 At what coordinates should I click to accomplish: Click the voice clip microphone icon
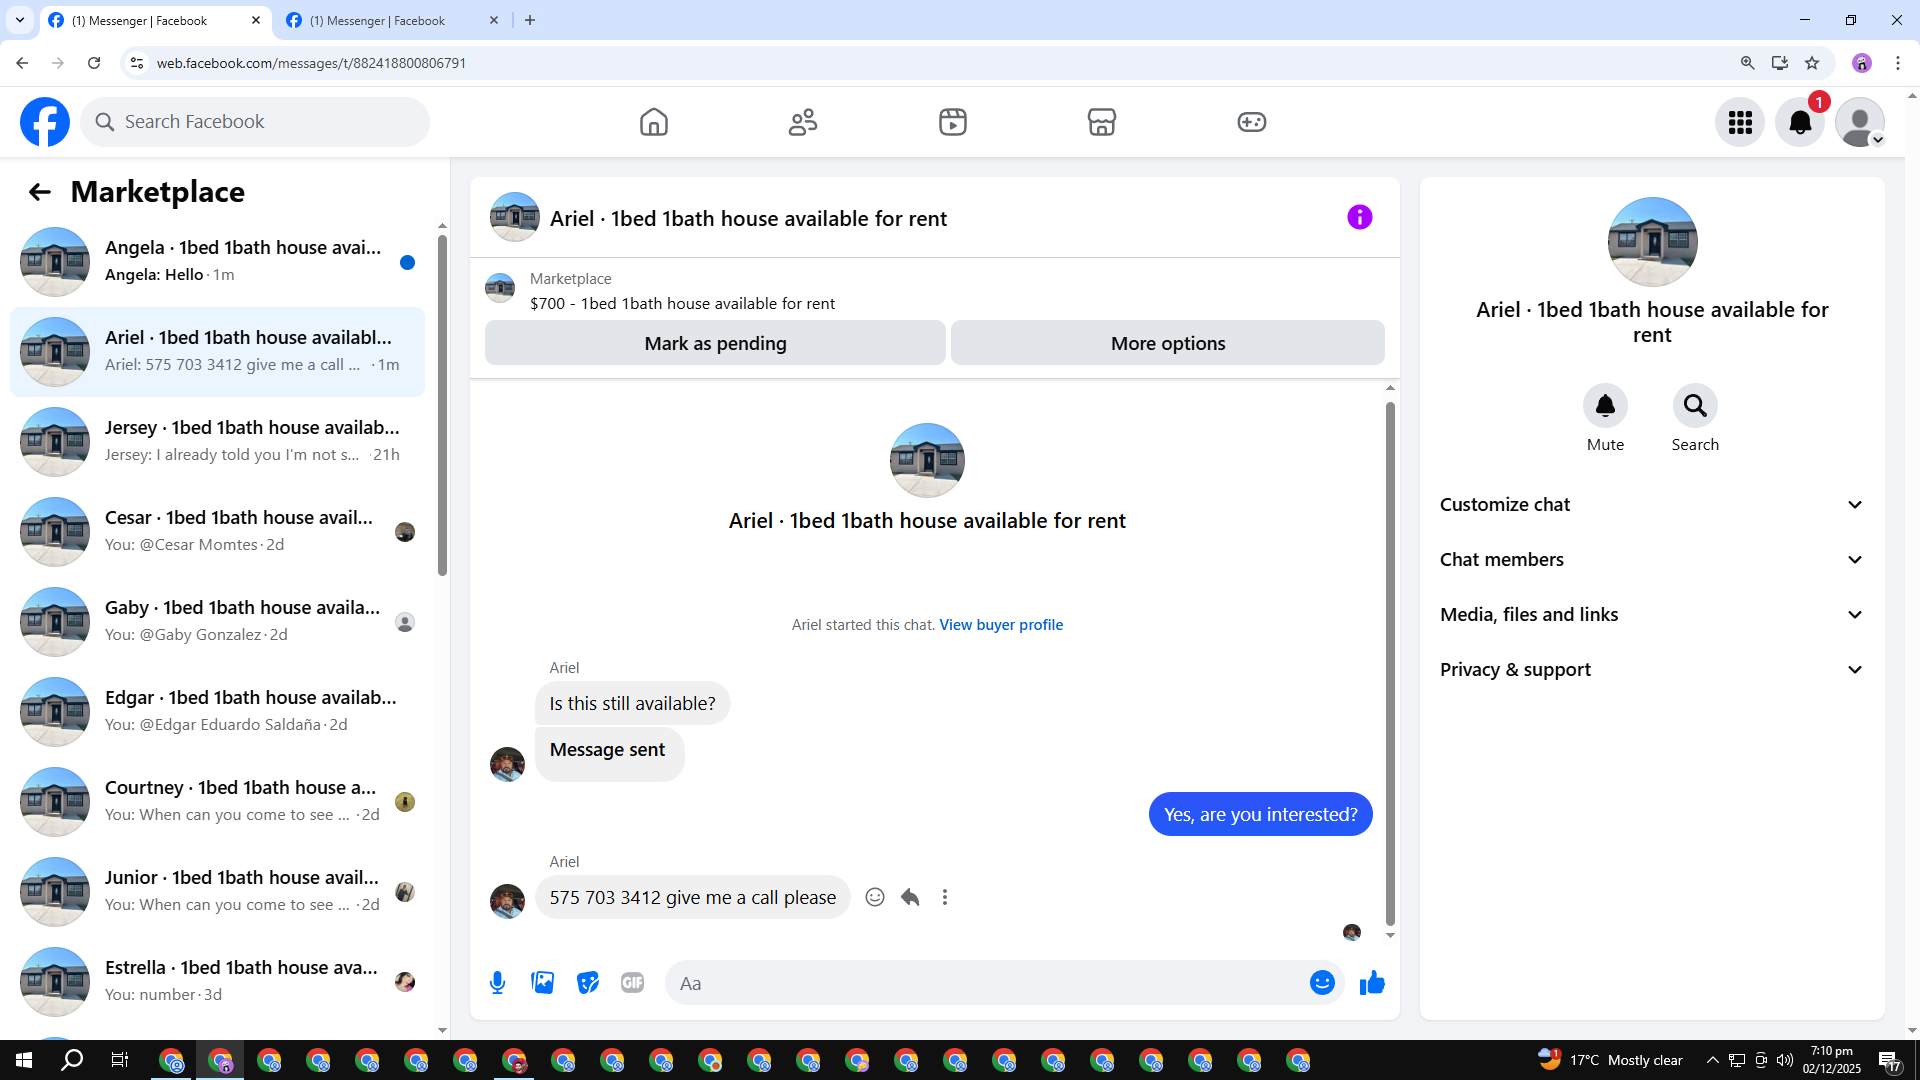click(x=497, y=983)
